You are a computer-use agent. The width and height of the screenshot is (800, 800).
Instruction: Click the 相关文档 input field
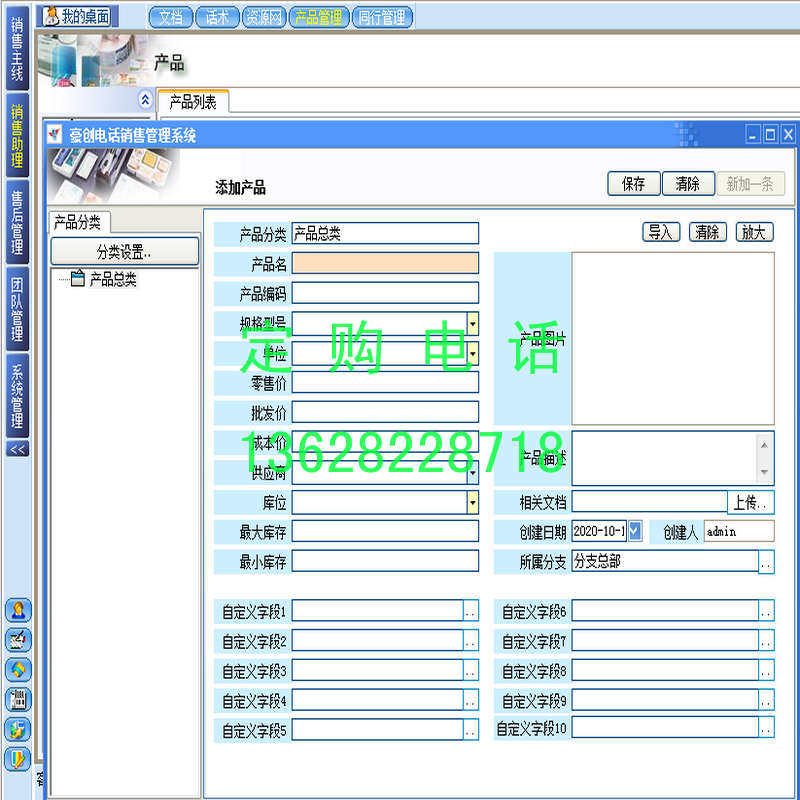[x=649, y=502]
